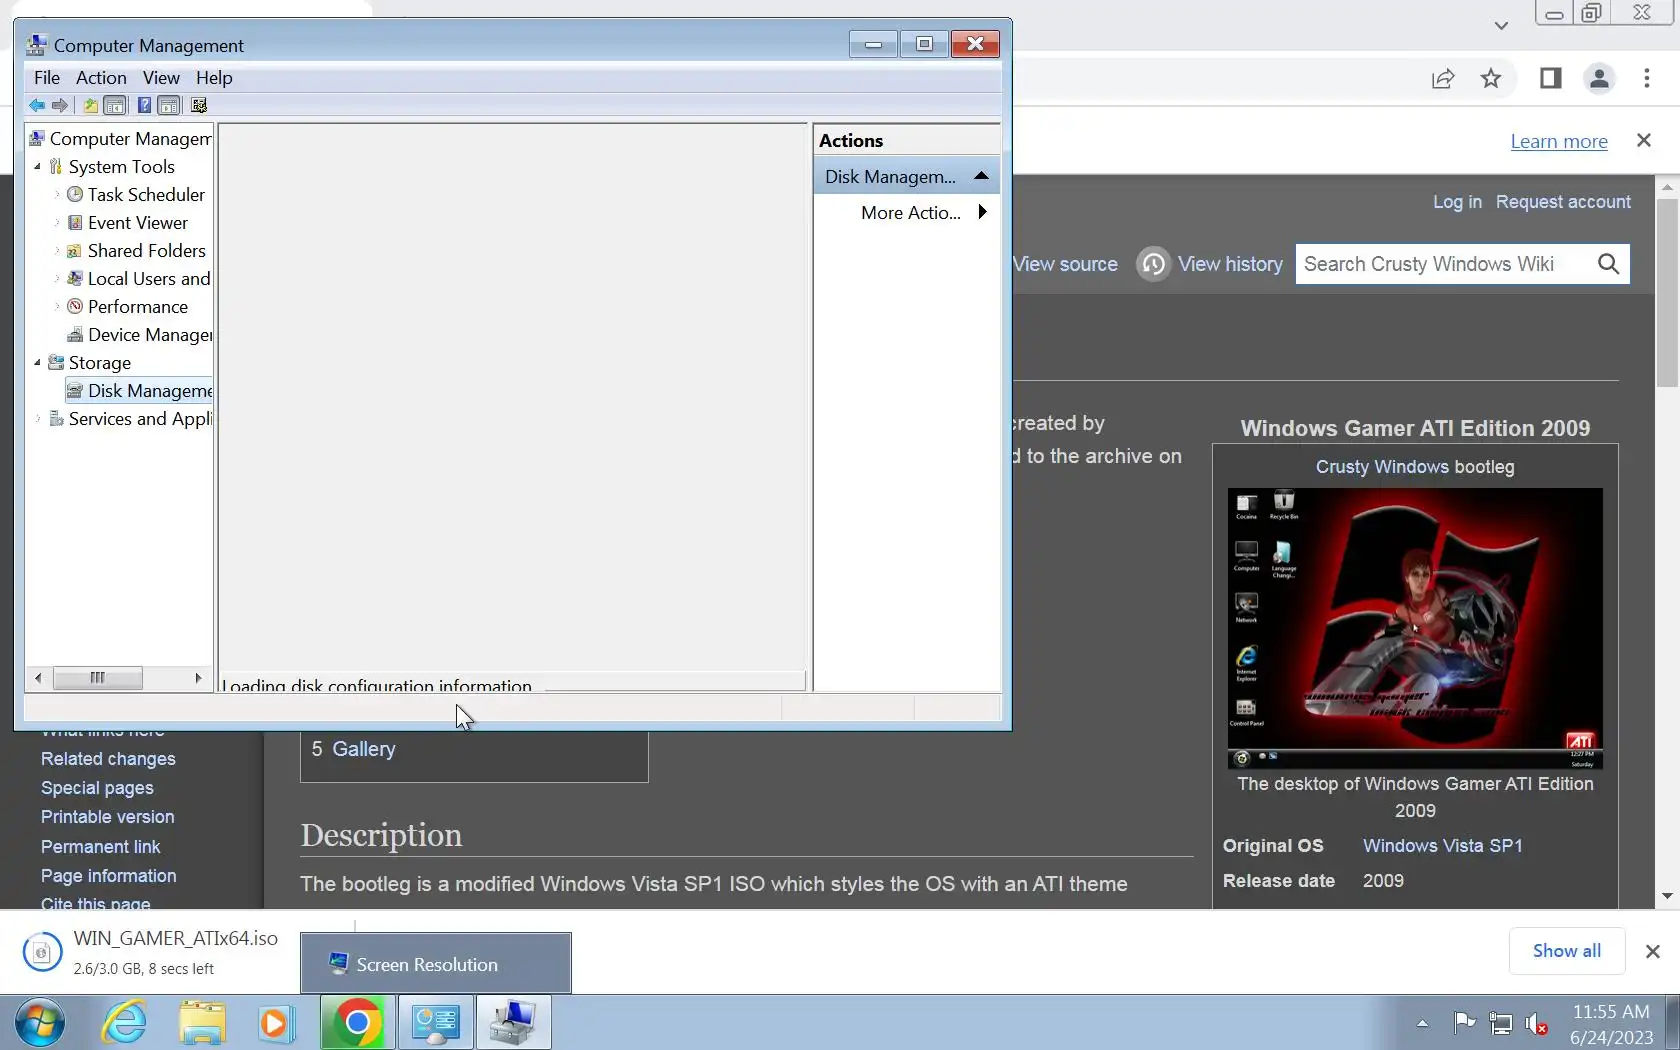Click the tree pane scroll left arrow
The width and height of the screenshot is (1680, 1050).
(x=38, y=678)
